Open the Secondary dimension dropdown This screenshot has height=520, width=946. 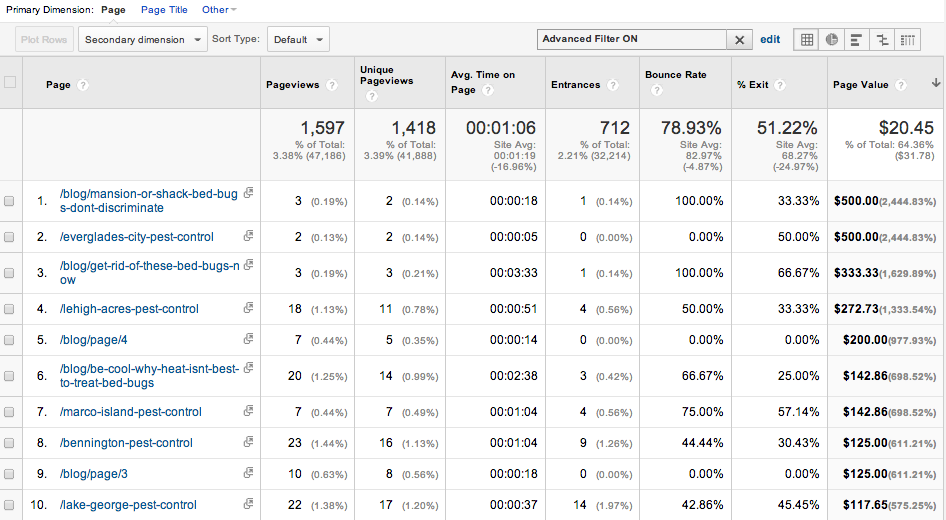tap(142, 40)
